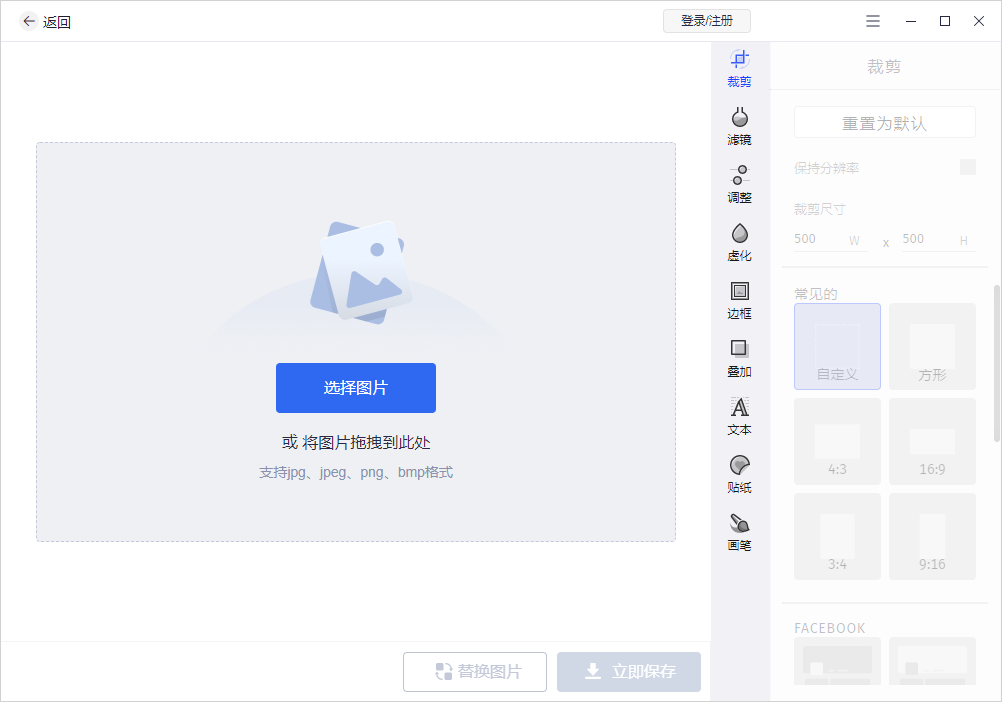Select the Crop (裁剪) tool

pyautogui.click(x=739, y=68)
